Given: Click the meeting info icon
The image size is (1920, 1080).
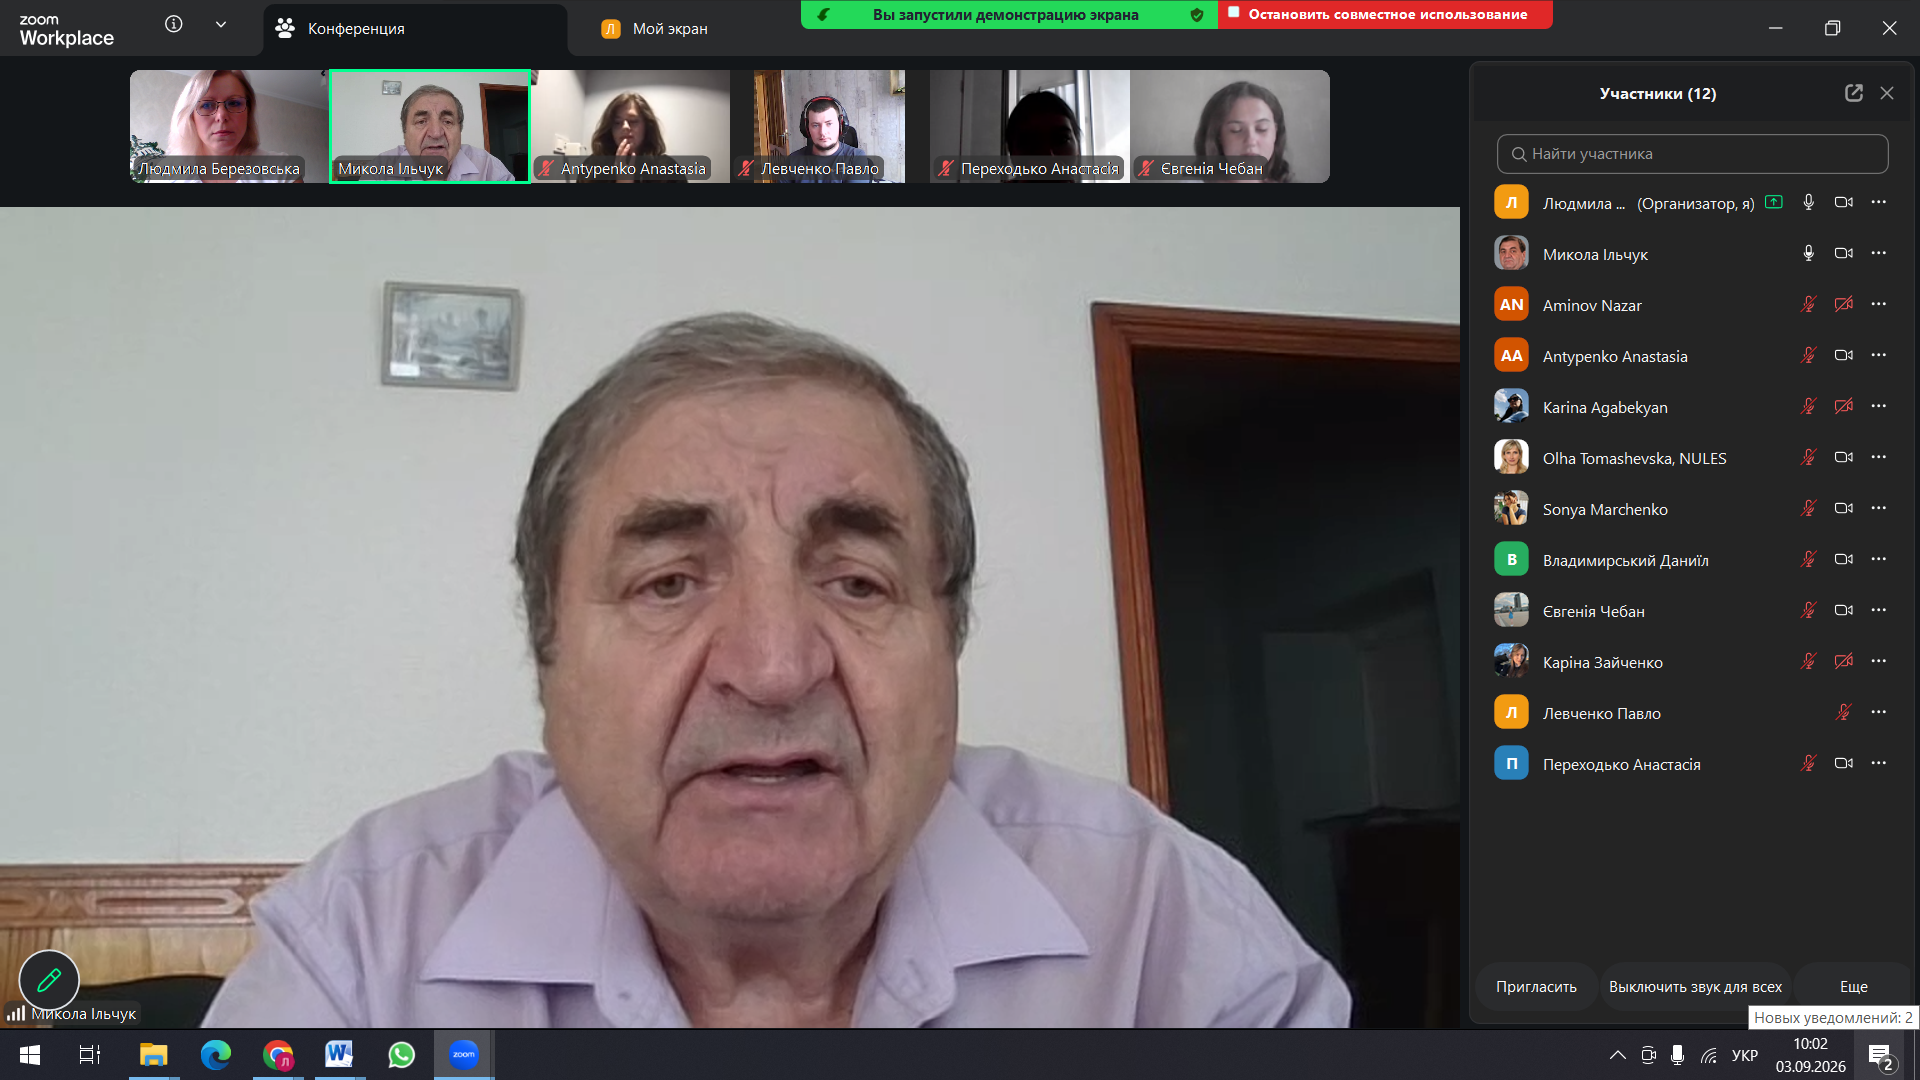Looking at the screenshot, I should pos(174,24).
